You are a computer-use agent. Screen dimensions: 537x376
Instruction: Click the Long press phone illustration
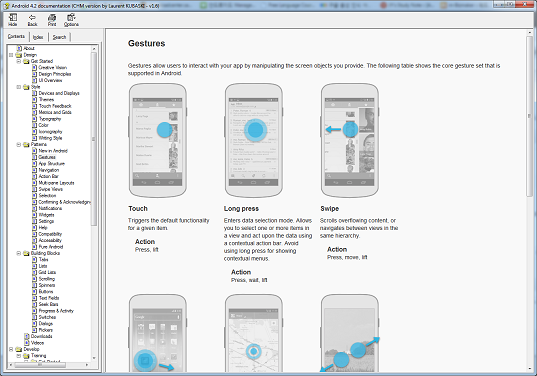[x=254, y=140]
